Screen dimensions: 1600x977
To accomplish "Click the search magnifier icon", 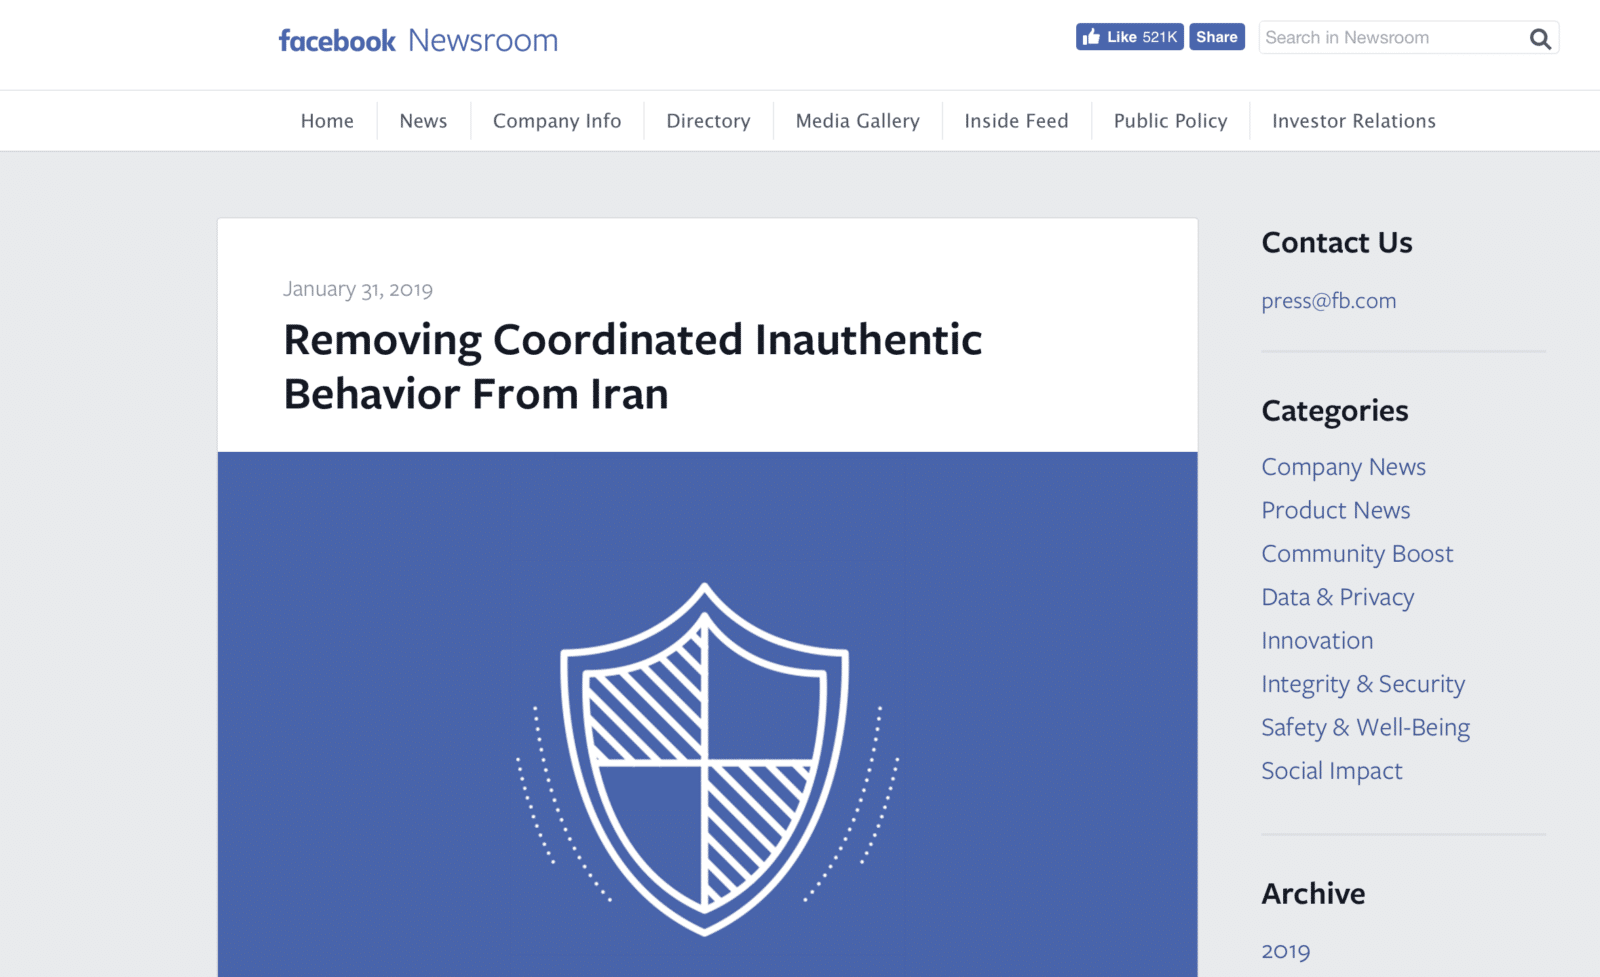I will [x=1540, y=39].
